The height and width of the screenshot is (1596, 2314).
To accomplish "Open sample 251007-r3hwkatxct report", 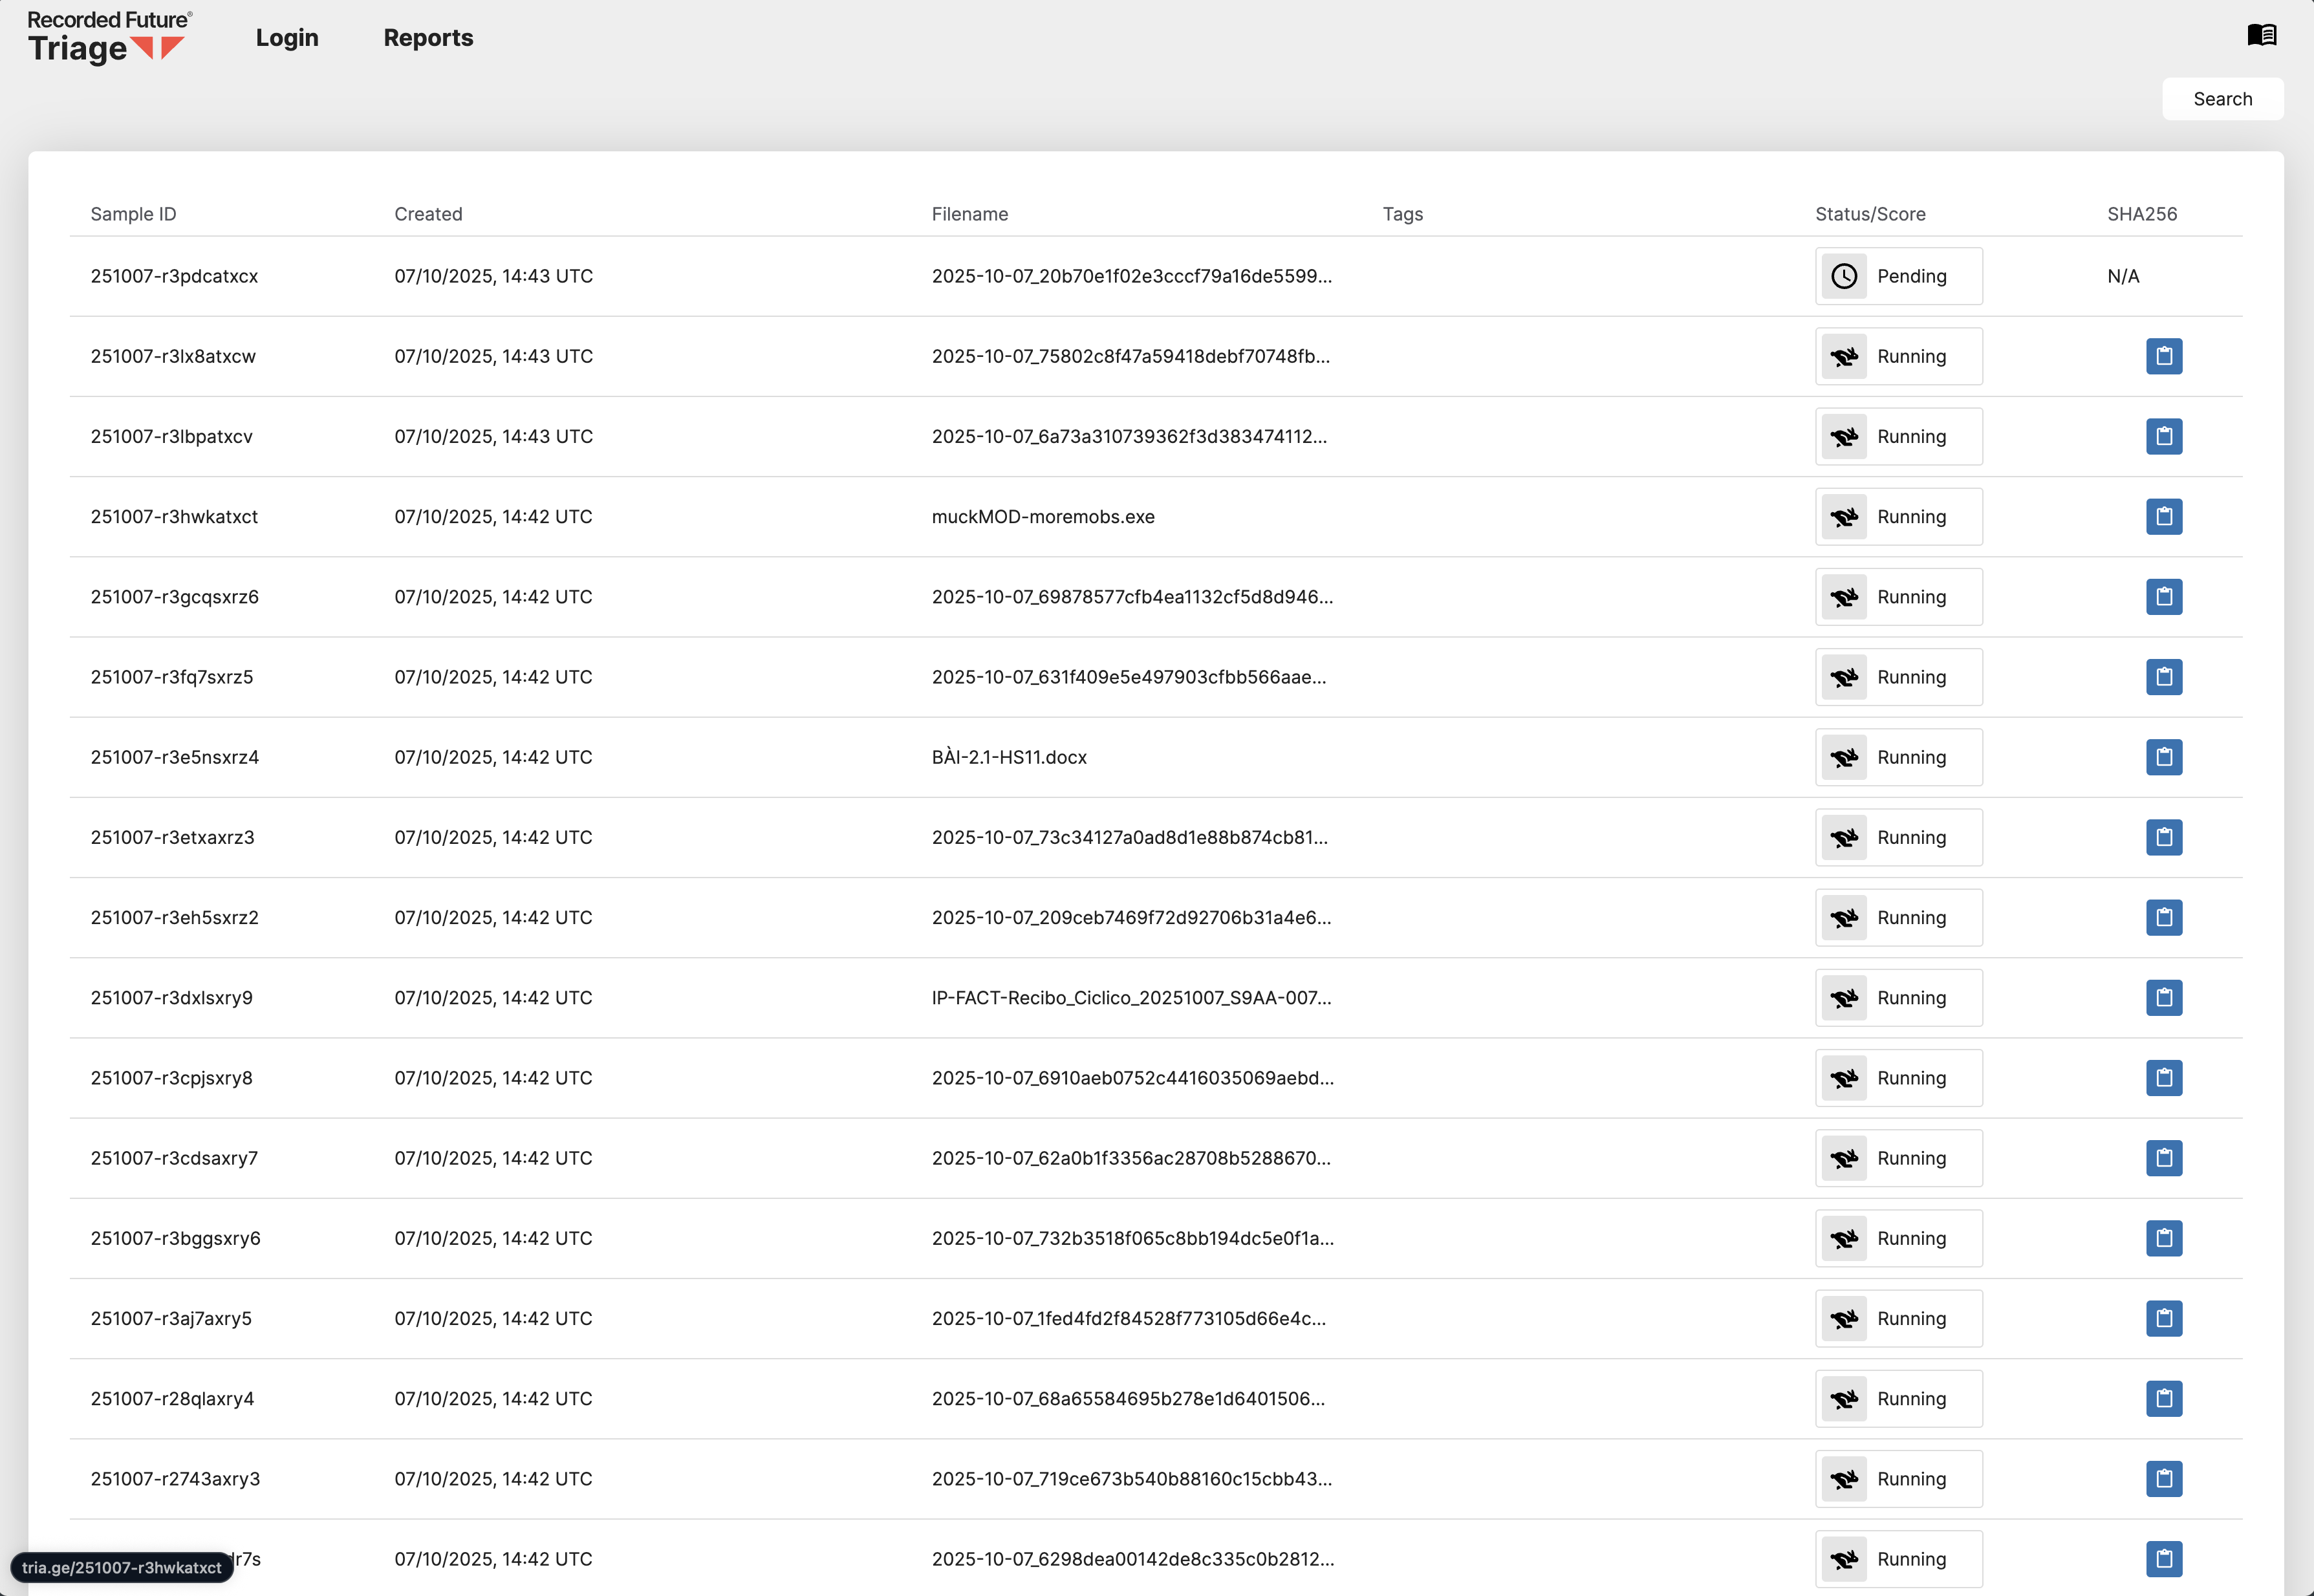I will coord(174,517).
